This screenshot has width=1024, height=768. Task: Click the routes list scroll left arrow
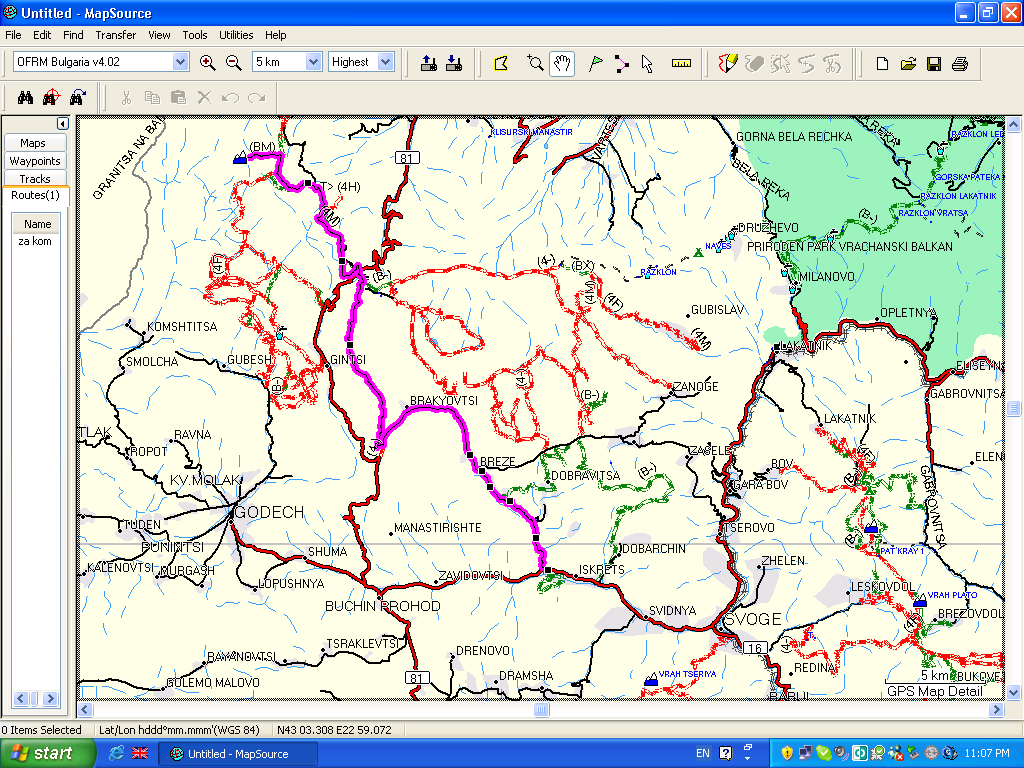tap(20, 699)
